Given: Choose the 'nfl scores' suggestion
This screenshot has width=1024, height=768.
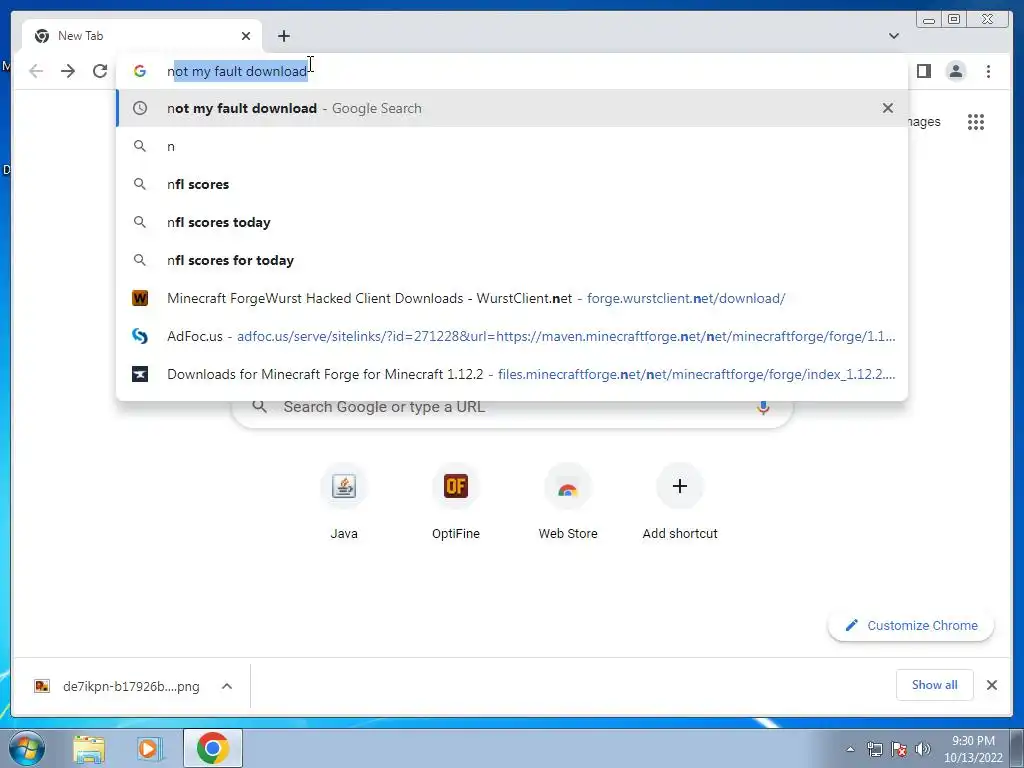Looking at the screenshot, I should (512, 184).
